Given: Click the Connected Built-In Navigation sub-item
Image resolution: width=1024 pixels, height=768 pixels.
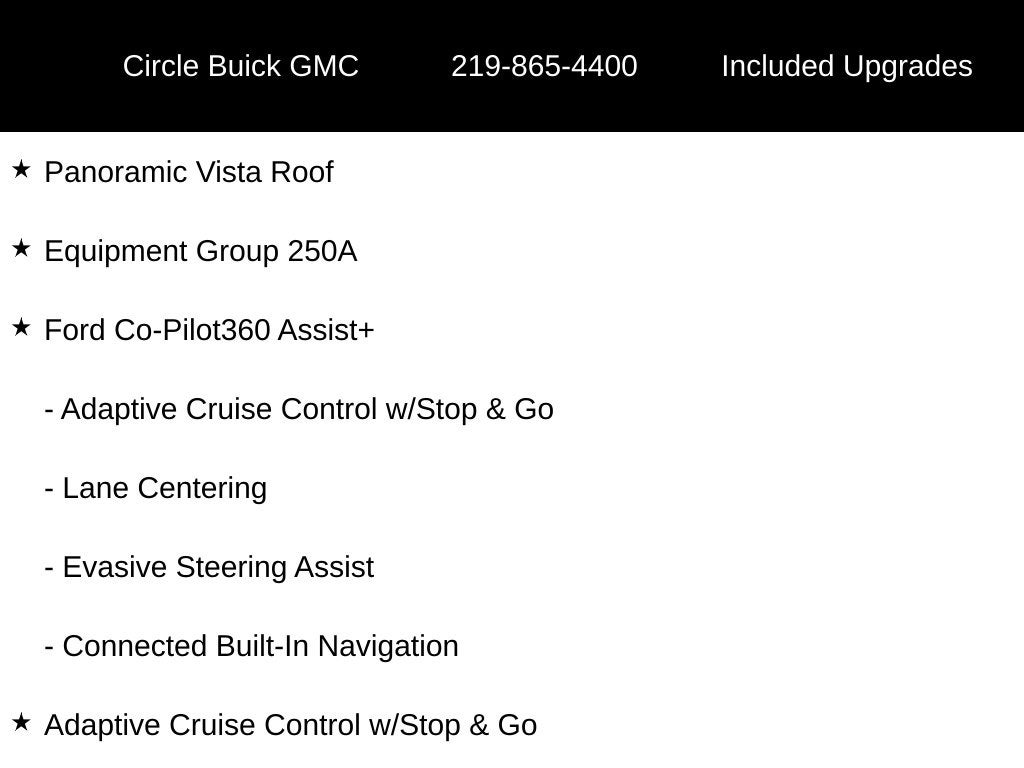Looking at the screenshot, I should 251,647.
